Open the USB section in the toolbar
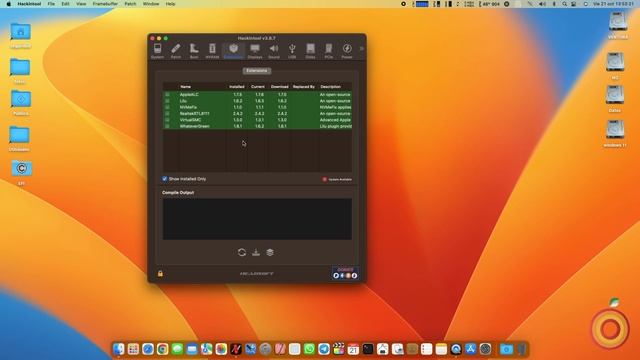640x360 pixels. click(x=292, y=51)
